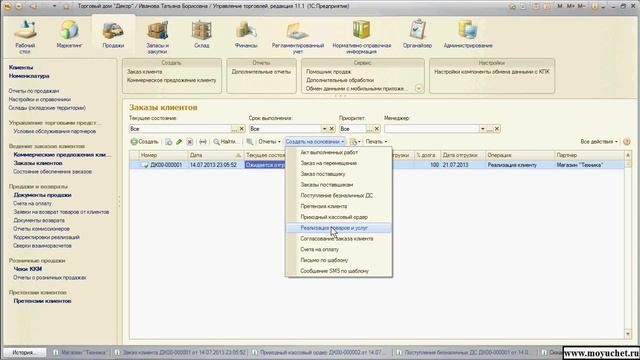Open the Маркетинг section
This screenshot has height=360, width=640.
[69, 35]
